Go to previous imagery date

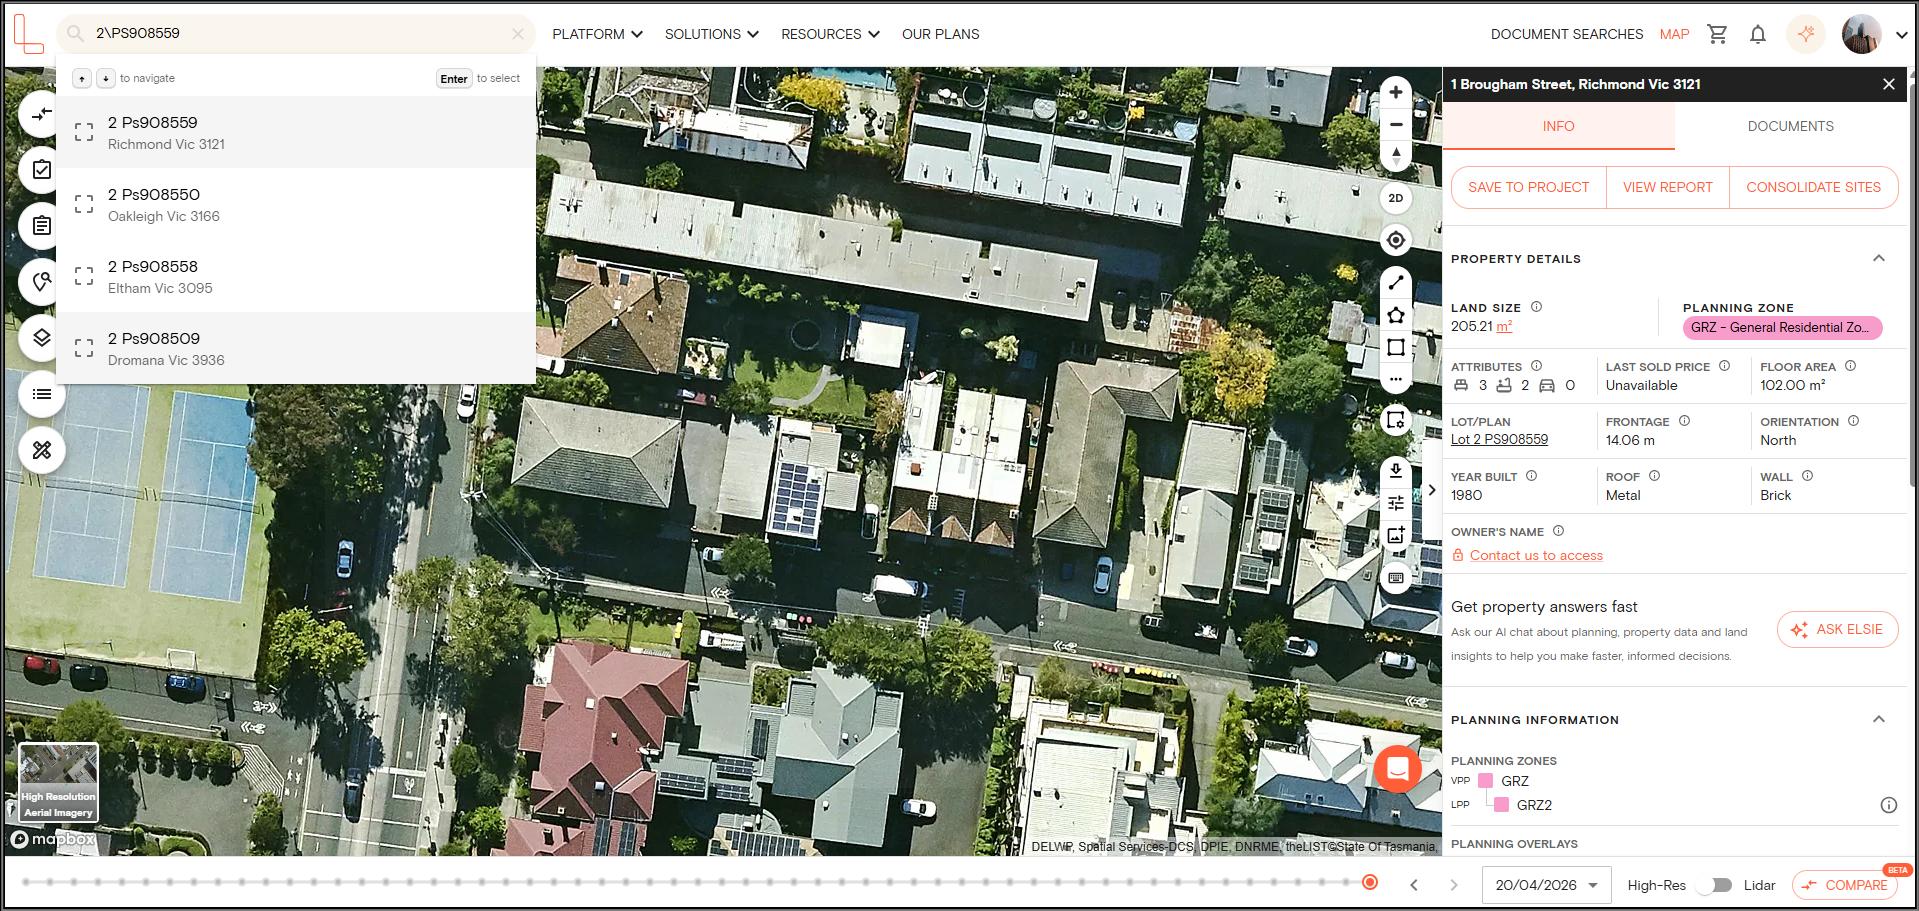1414,885
